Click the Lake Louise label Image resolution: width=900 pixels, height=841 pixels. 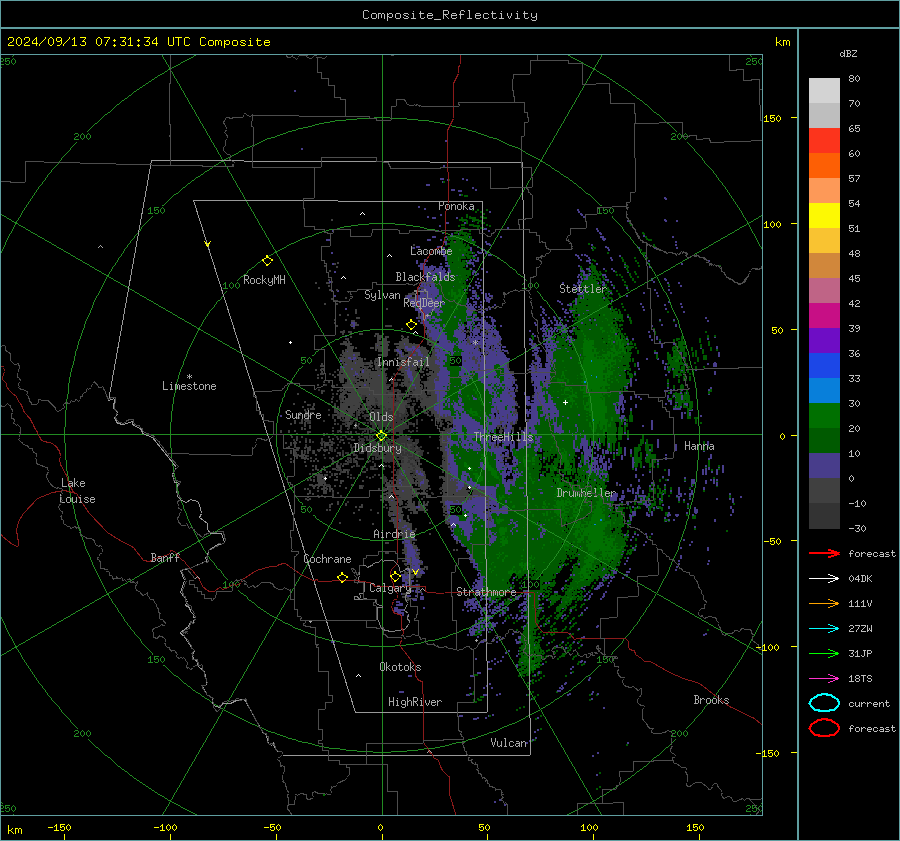[x=77, y=491]
